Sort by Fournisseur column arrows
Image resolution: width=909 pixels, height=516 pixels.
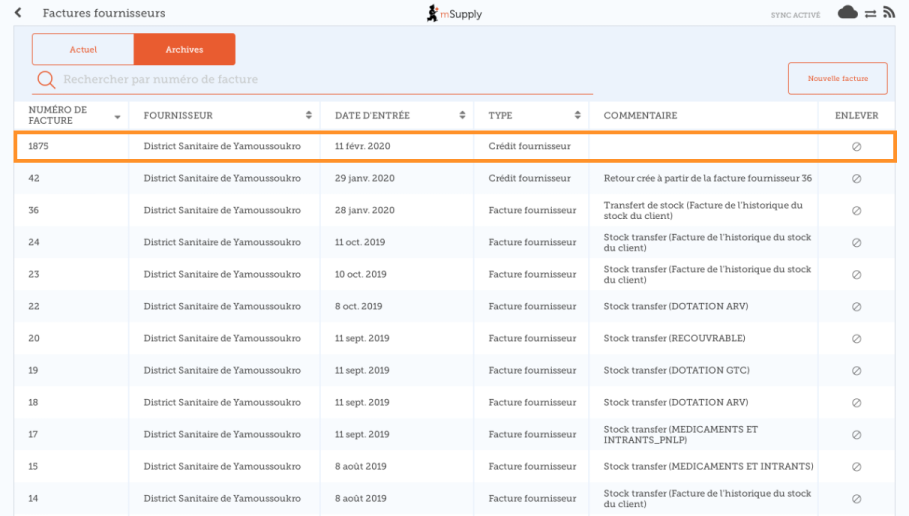click(x=309, y=115)
